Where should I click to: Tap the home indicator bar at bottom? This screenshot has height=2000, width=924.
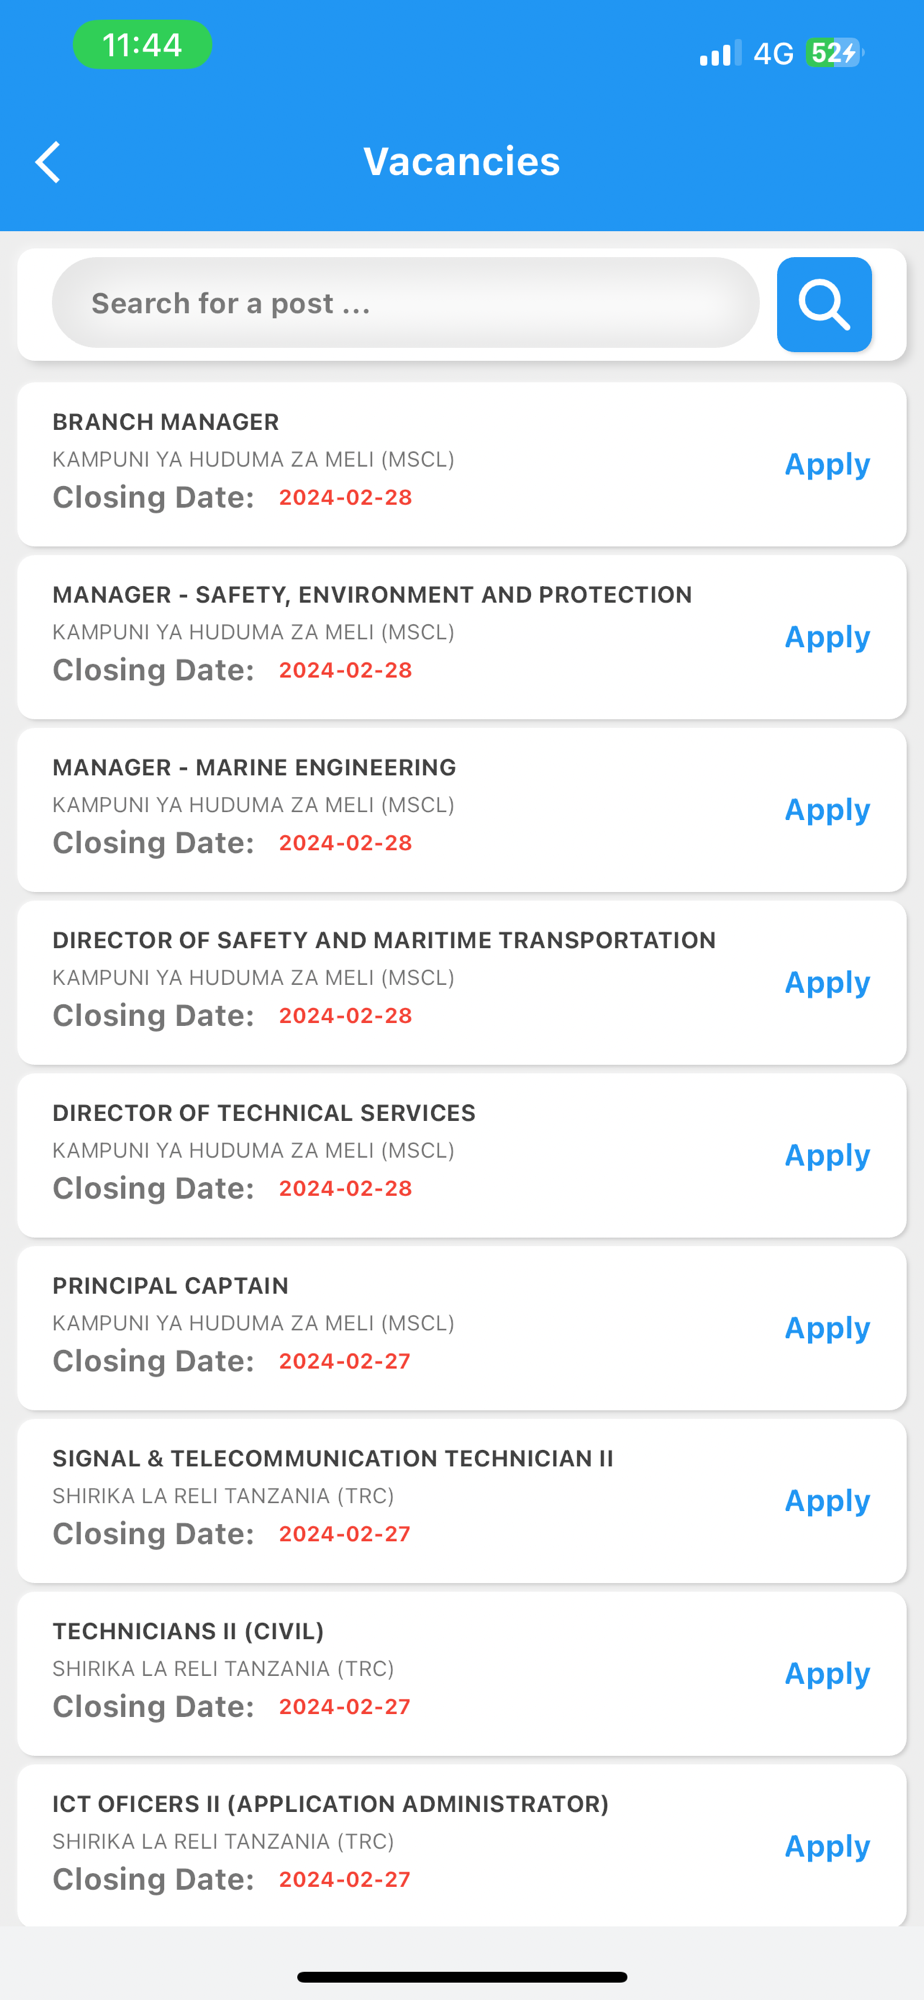click(x=462, y=1977)
